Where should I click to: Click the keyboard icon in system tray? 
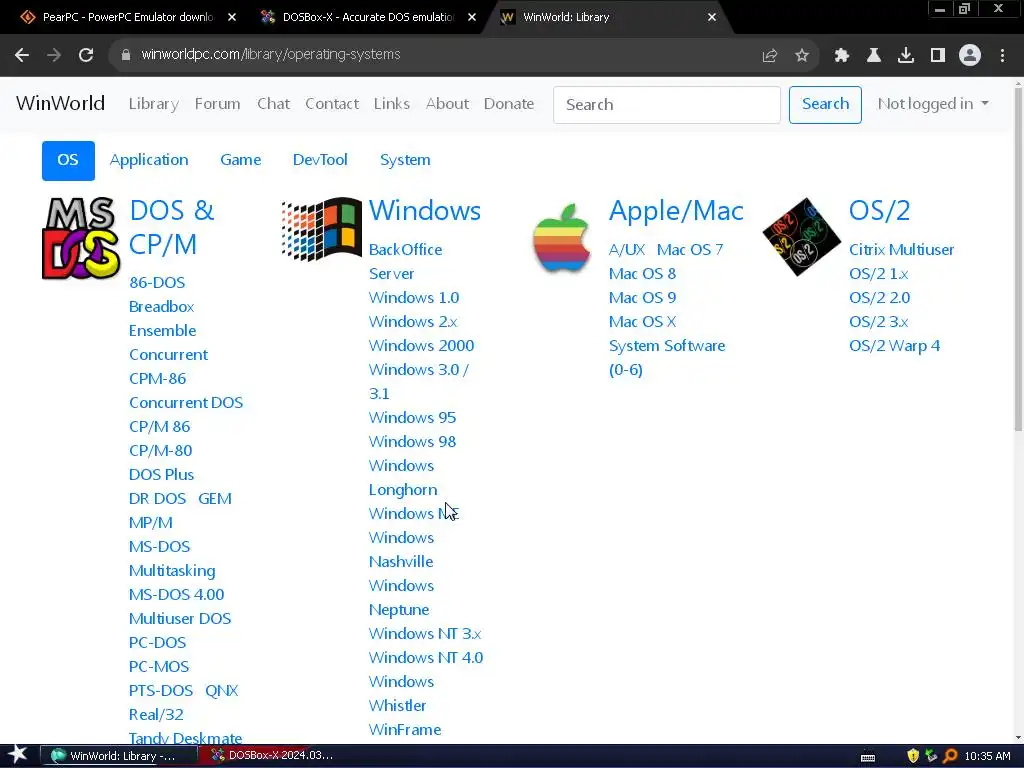pos(868,757)
